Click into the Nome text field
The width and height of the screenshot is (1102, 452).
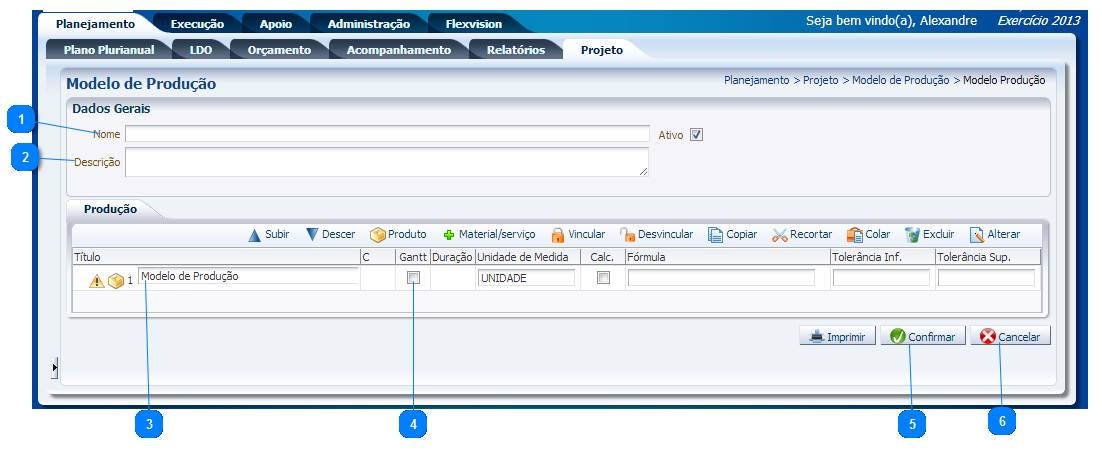click(387, 134)
